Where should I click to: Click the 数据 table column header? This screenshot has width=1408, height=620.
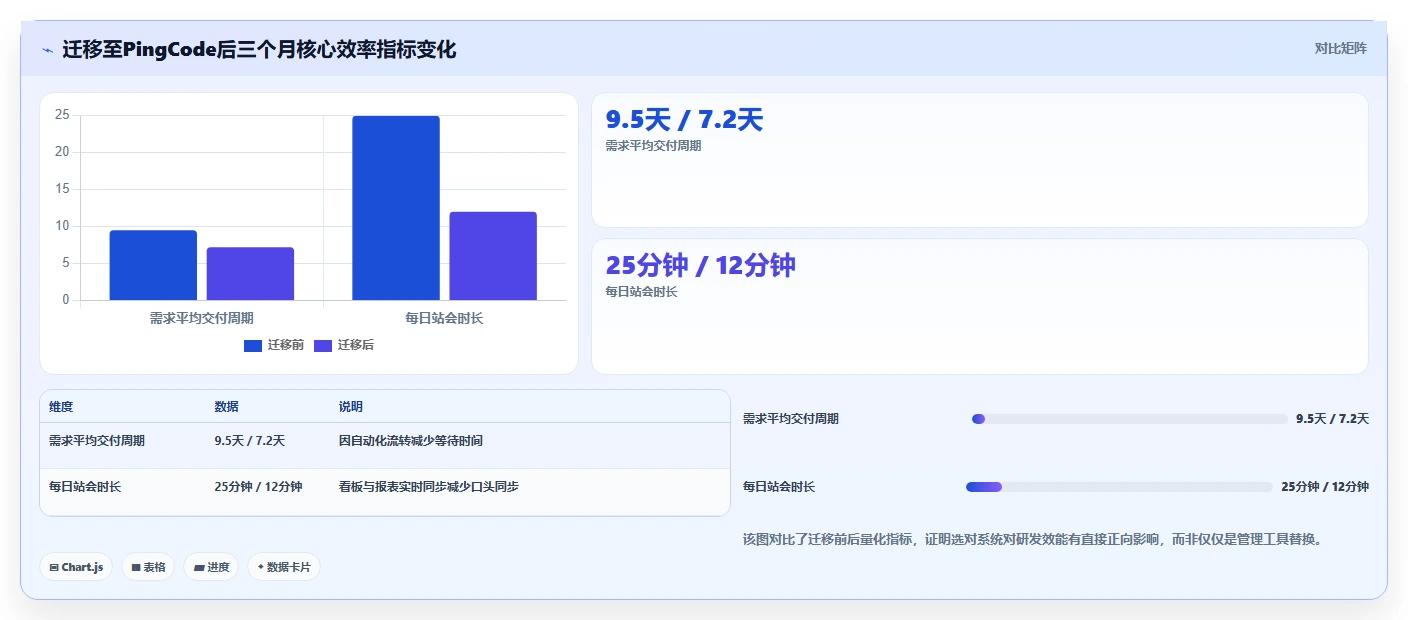point(226,407)
